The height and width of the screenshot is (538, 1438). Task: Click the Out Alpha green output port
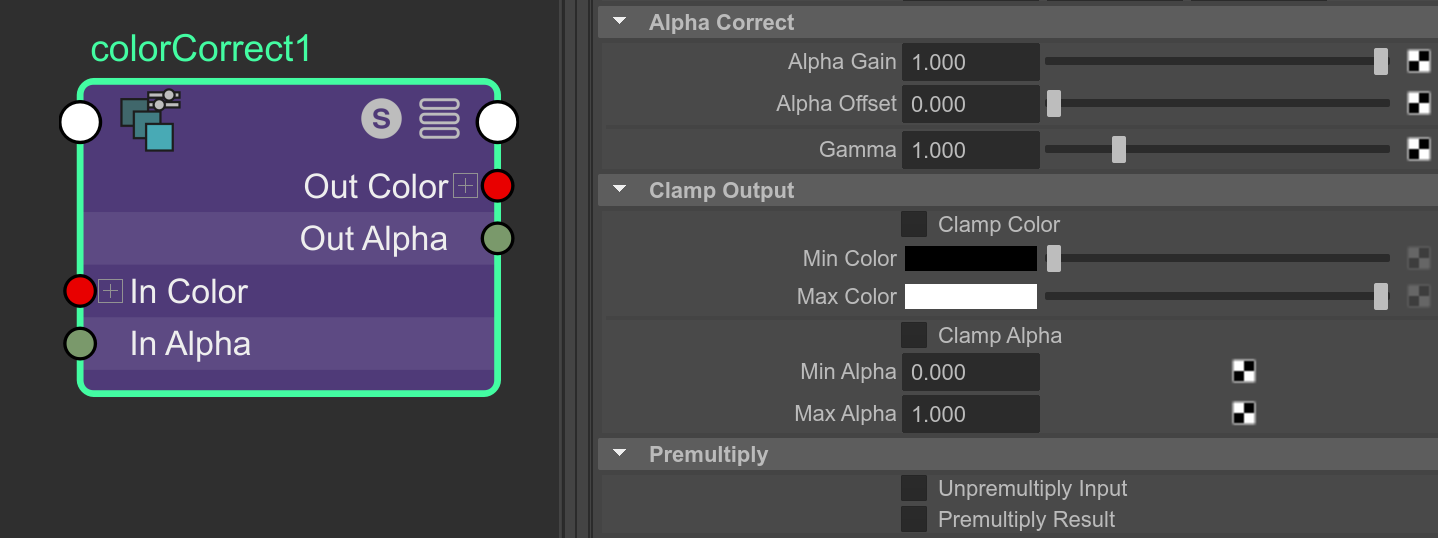coord(497,238)
